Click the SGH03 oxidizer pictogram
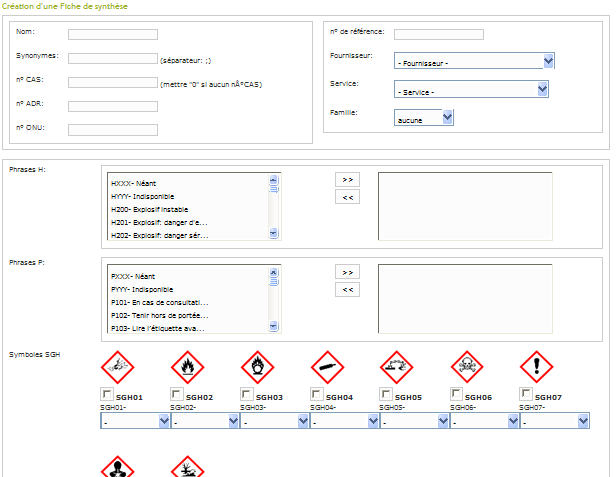The height and width of the screenshot is (477, 616). pos(257,367)
